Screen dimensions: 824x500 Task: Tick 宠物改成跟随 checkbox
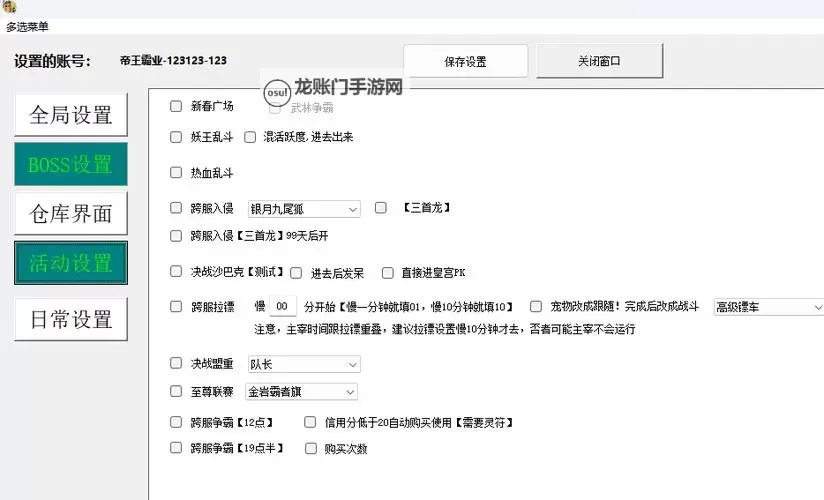click(536, 307)
